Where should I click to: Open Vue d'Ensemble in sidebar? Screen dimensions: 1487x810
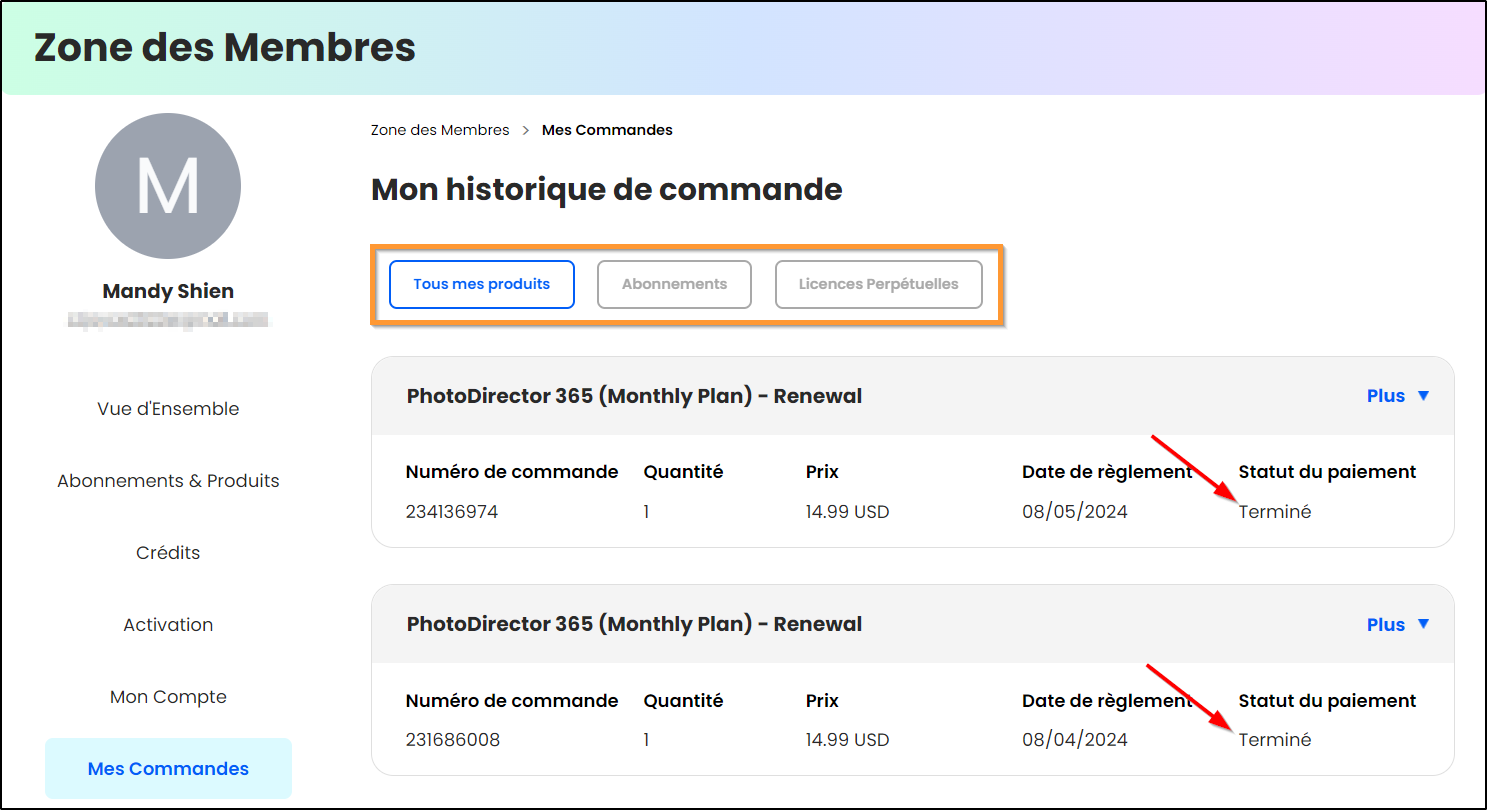pos(168,409)
